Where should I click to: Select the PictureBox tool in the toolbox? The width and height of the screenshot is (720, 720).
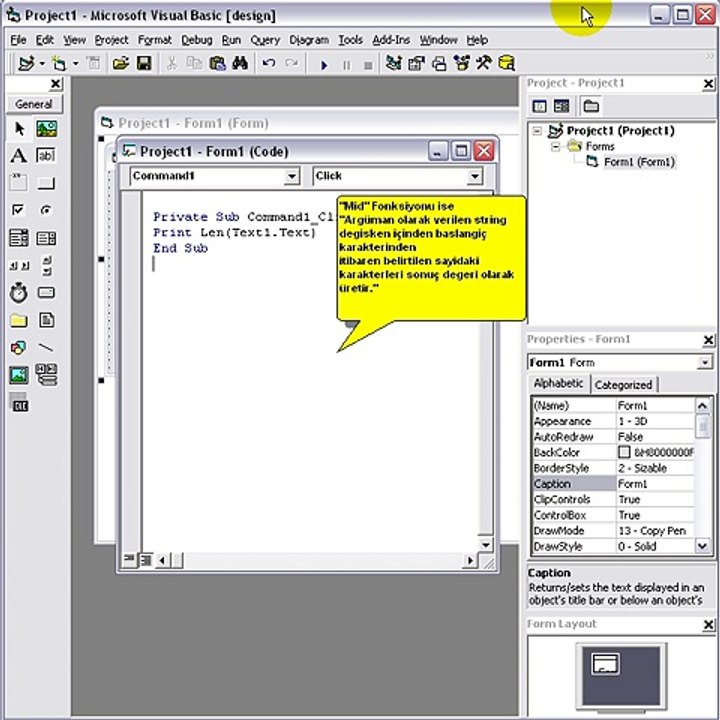[46, 129]
